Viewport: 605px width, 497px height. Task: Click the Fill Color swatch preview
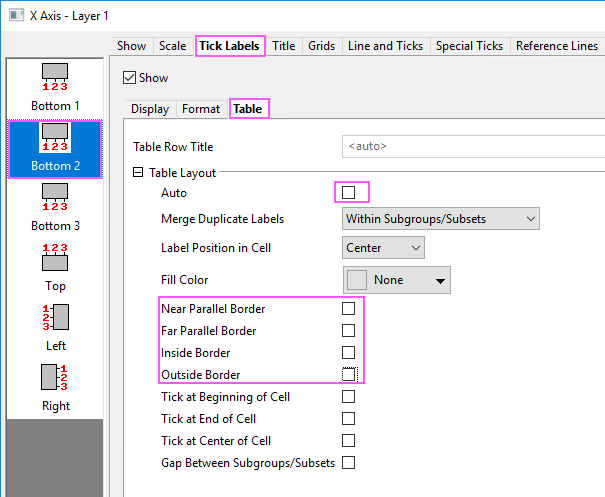[x=357, y=280]
